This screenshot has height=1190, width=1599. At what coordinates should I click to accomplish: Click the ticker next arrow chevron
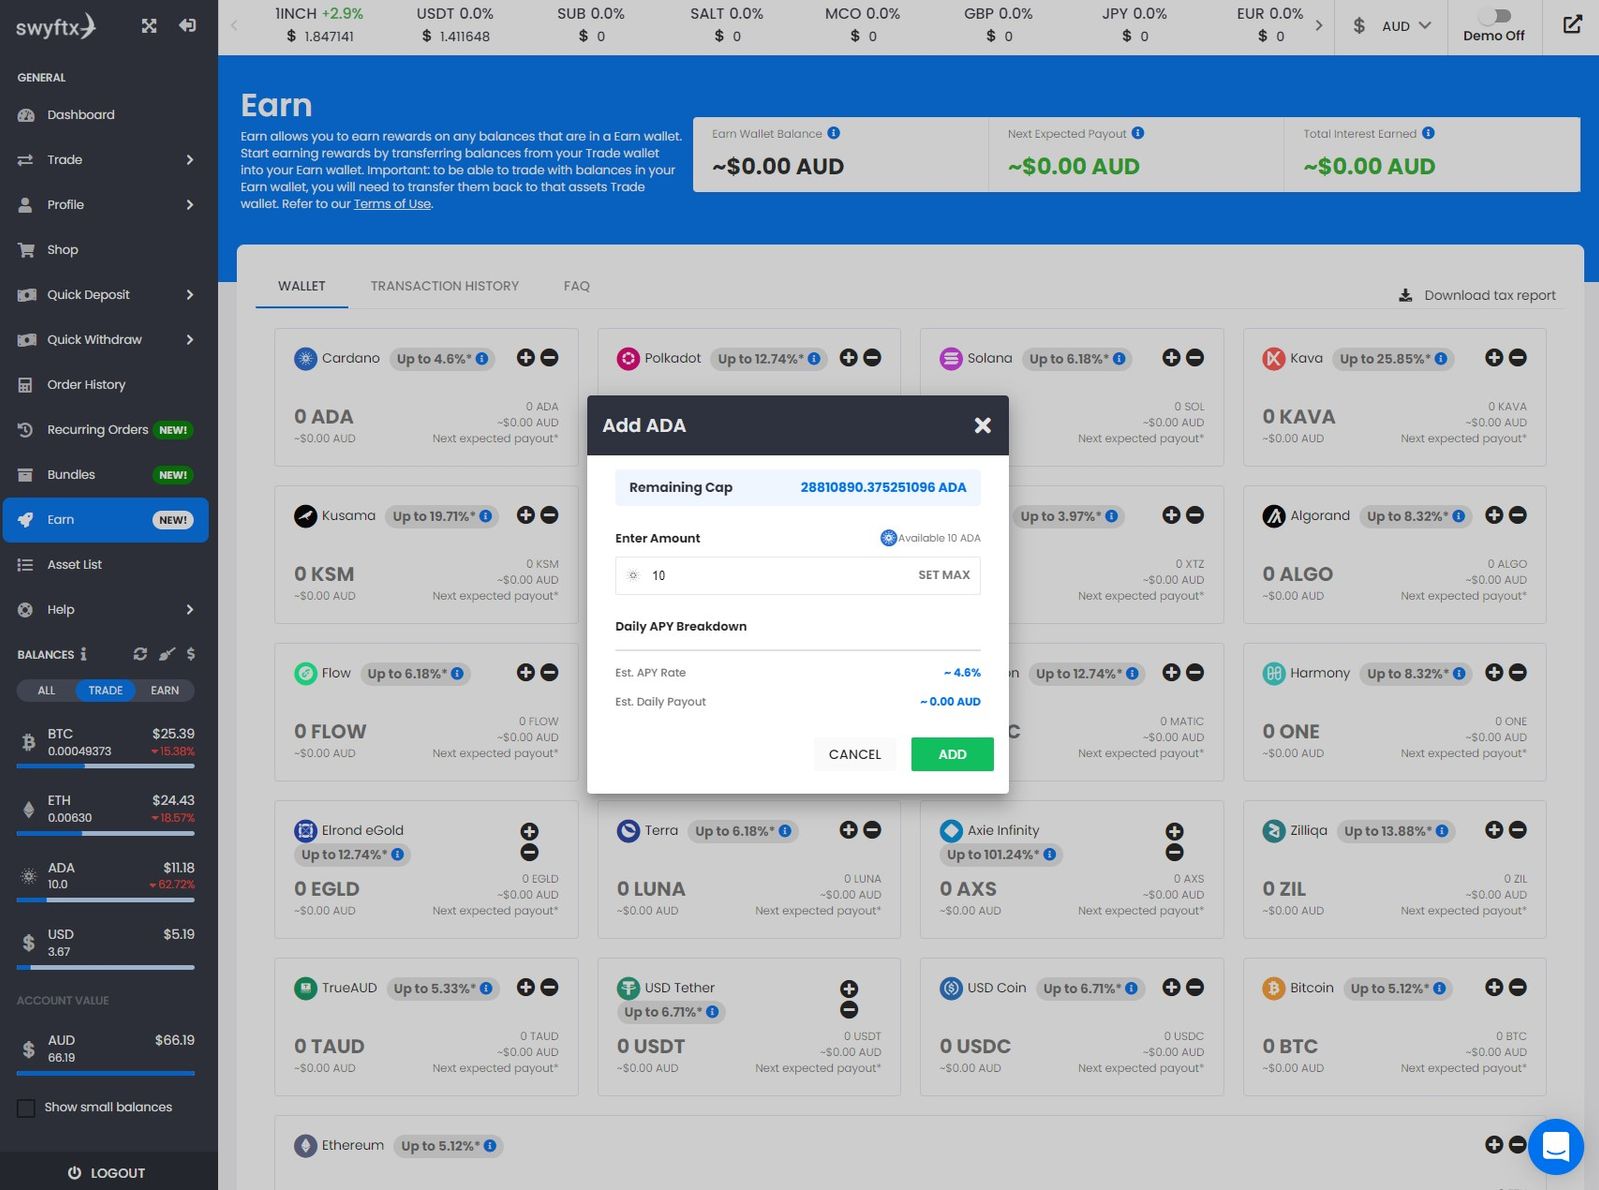[1319, 26]
